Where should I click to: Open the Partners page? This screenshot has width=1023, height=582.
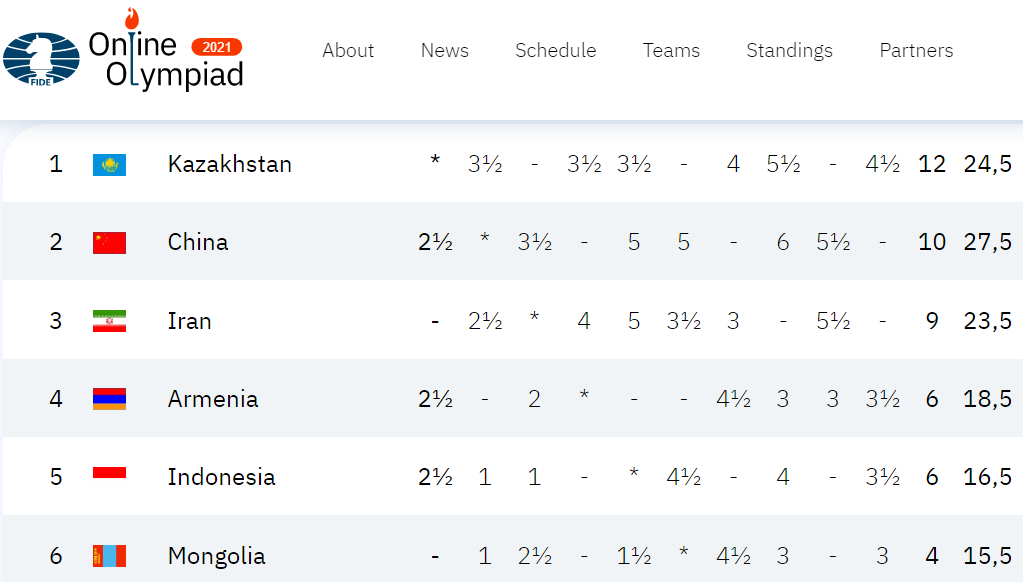pos(916,50)
